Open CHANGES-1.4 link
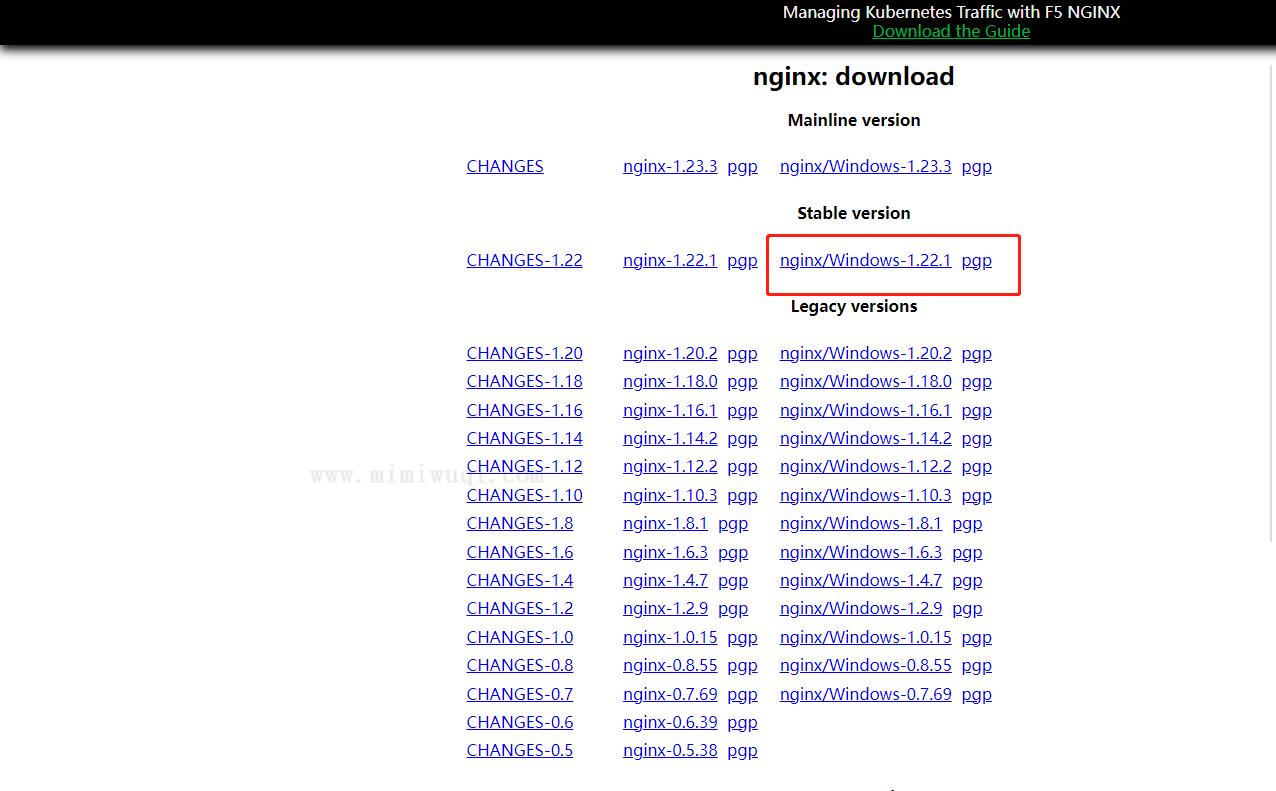1276x791 pixels. click(x=519, y=580)
